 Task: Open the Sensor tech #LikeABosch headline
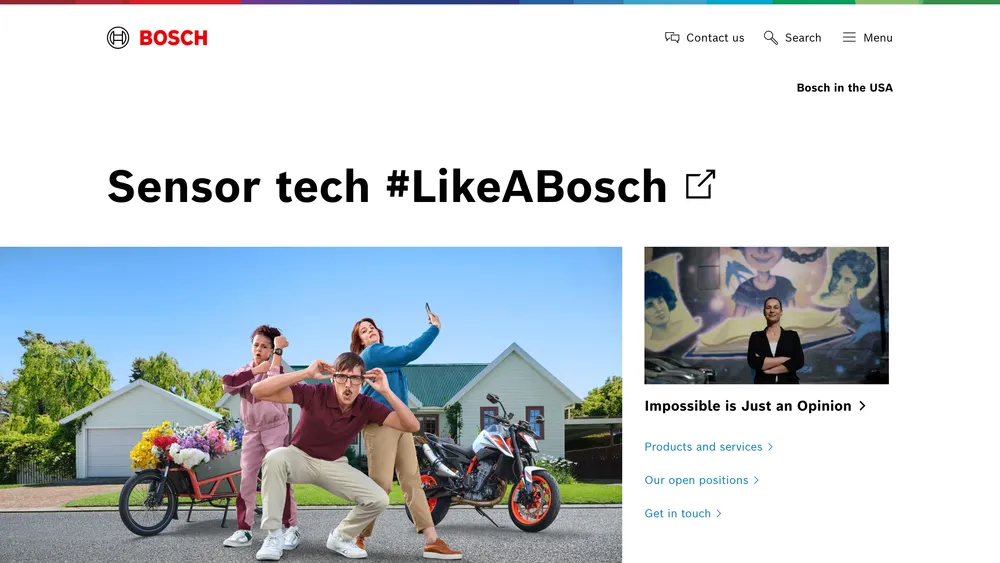tap(386, 186)
